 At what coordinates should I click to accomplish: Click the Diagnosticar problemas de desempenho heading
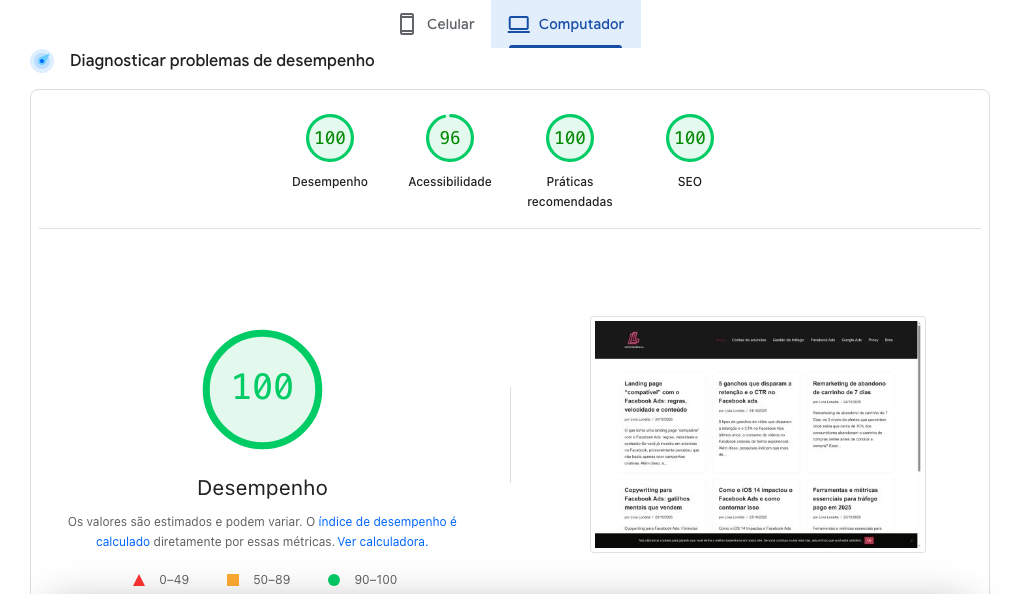[x=221, y=60]
